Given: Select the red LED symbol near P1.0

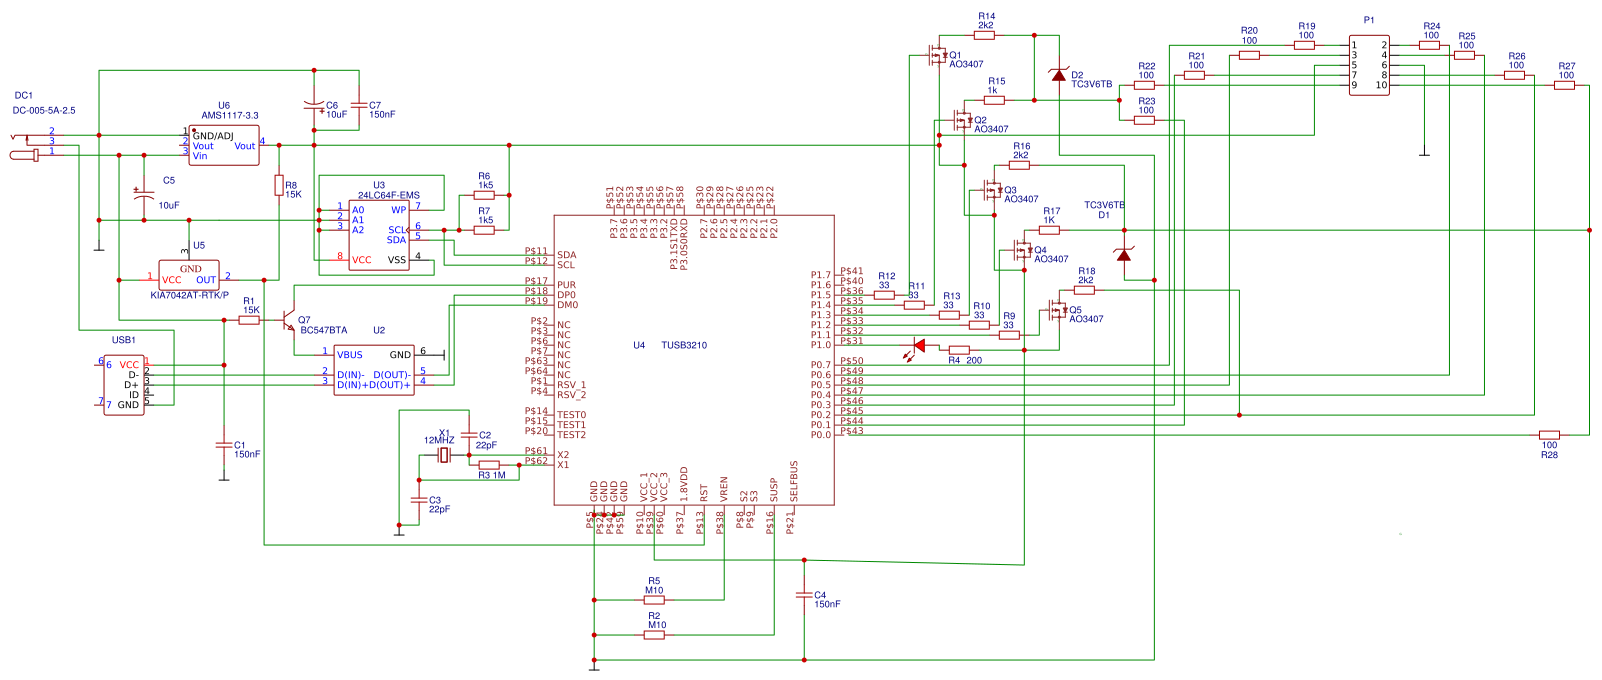Looking at the screenshot, I should 917,347.
